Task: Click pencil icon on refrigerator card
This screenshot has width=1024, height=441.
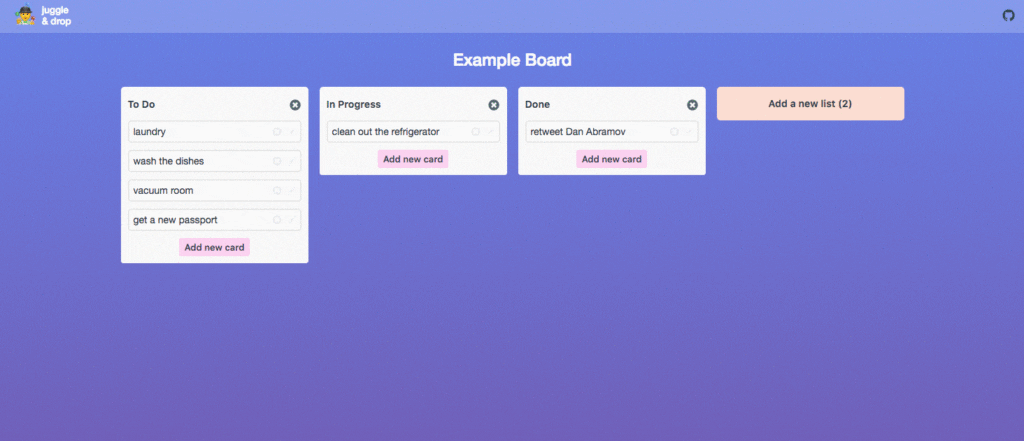Action: click(490, 132)
